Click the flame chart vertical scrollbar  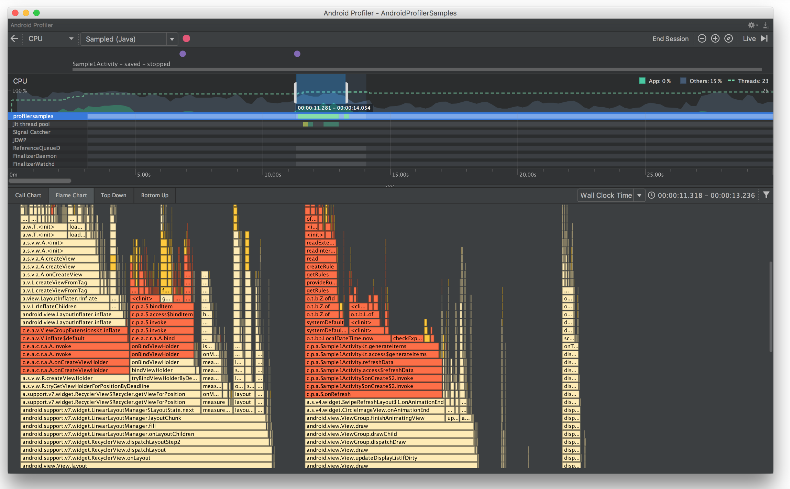click(770, 306)
